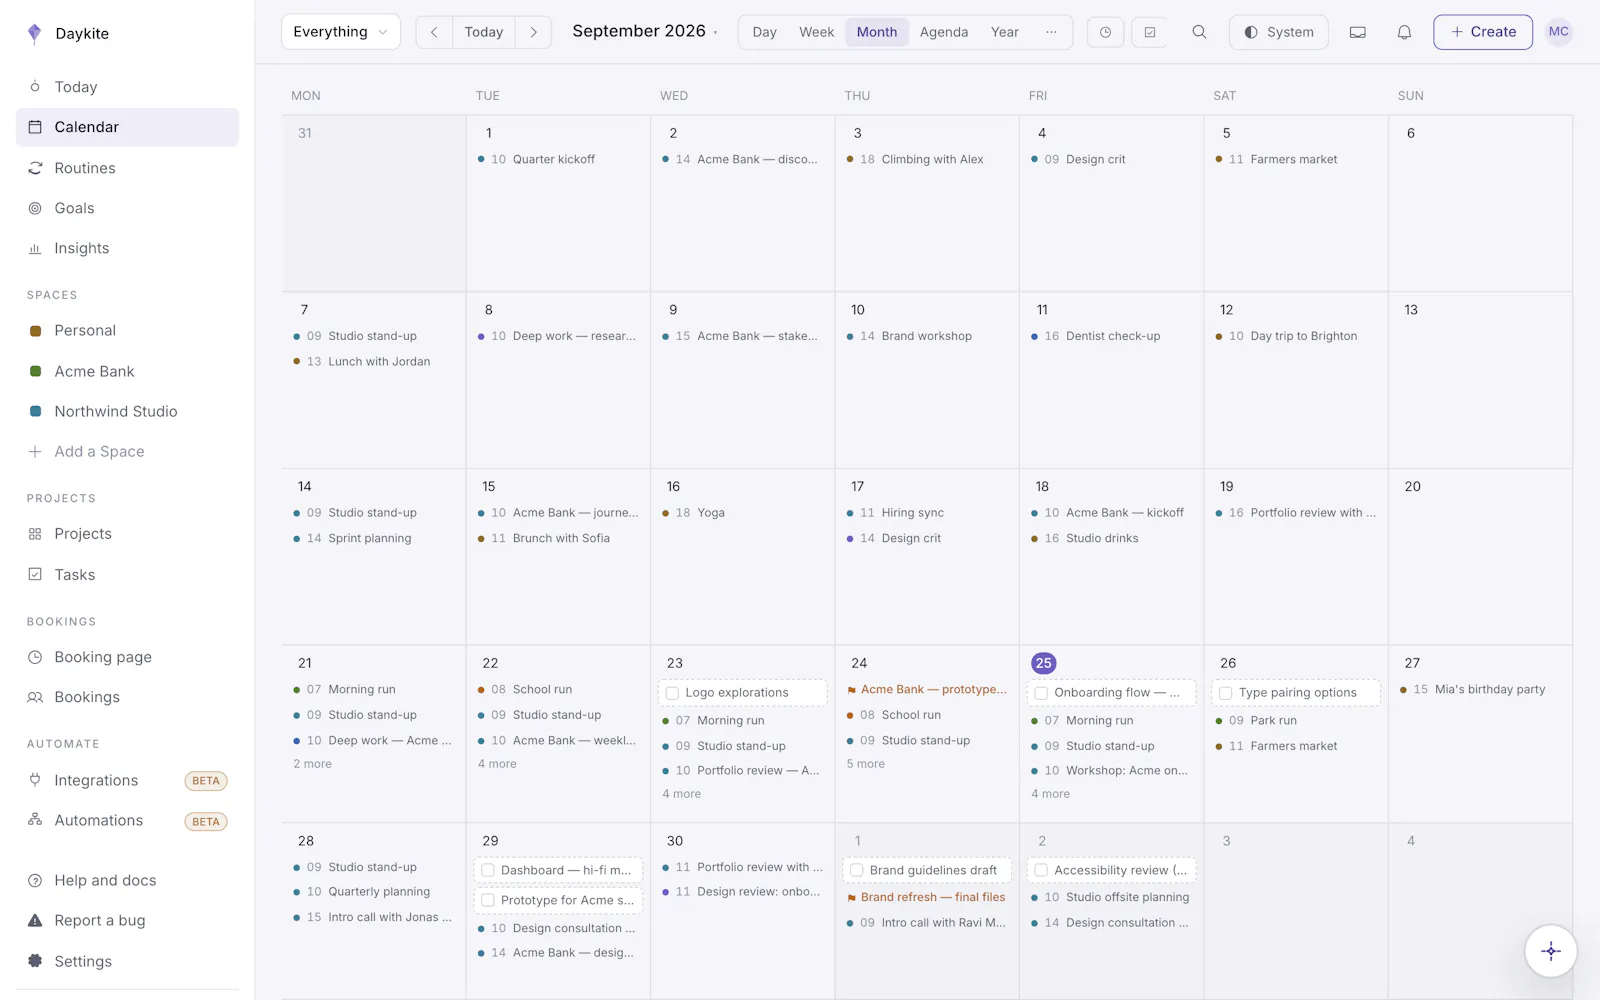The width and height of the screenshot is (1600, 1000).
Task: Jump to Today in the toolbar
Action: pos(484,32)
